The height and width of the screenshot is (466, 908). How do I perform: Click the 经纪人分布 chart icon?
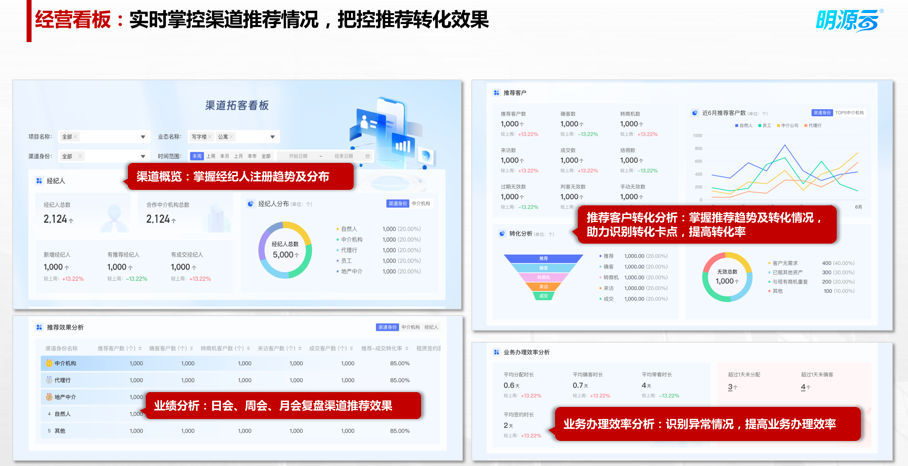[251, 204]
